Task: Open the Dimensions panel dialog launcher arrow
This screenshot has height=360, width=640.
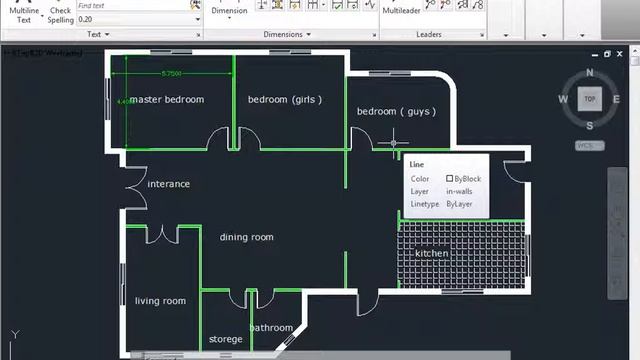Action: 374,35
